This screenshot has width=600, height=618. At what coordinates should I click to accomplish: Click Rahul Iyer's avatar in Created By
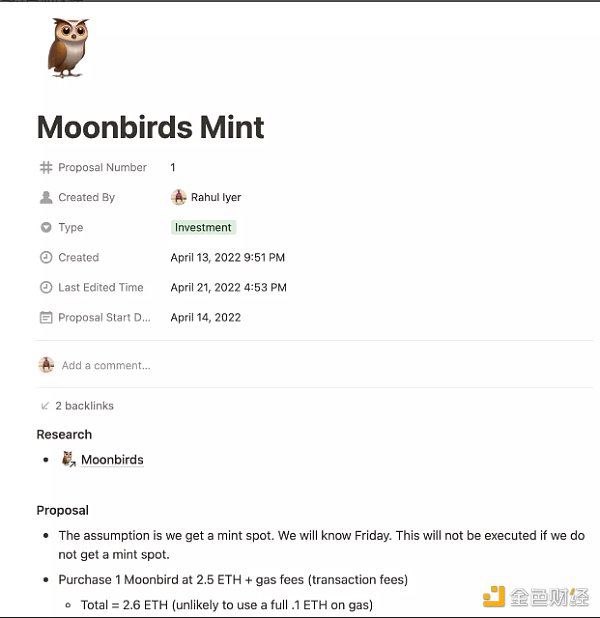(x=179, y=198)
